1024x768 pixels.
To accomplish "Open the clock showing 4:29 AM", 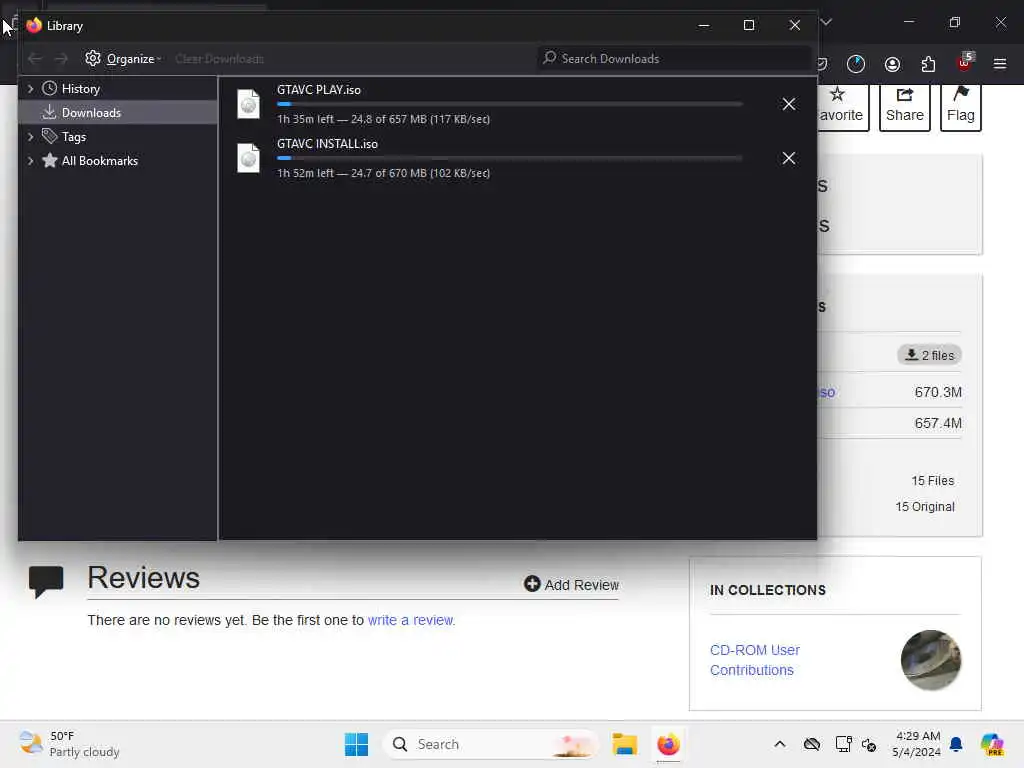I will pyautogui.click(x=916, y=744).
